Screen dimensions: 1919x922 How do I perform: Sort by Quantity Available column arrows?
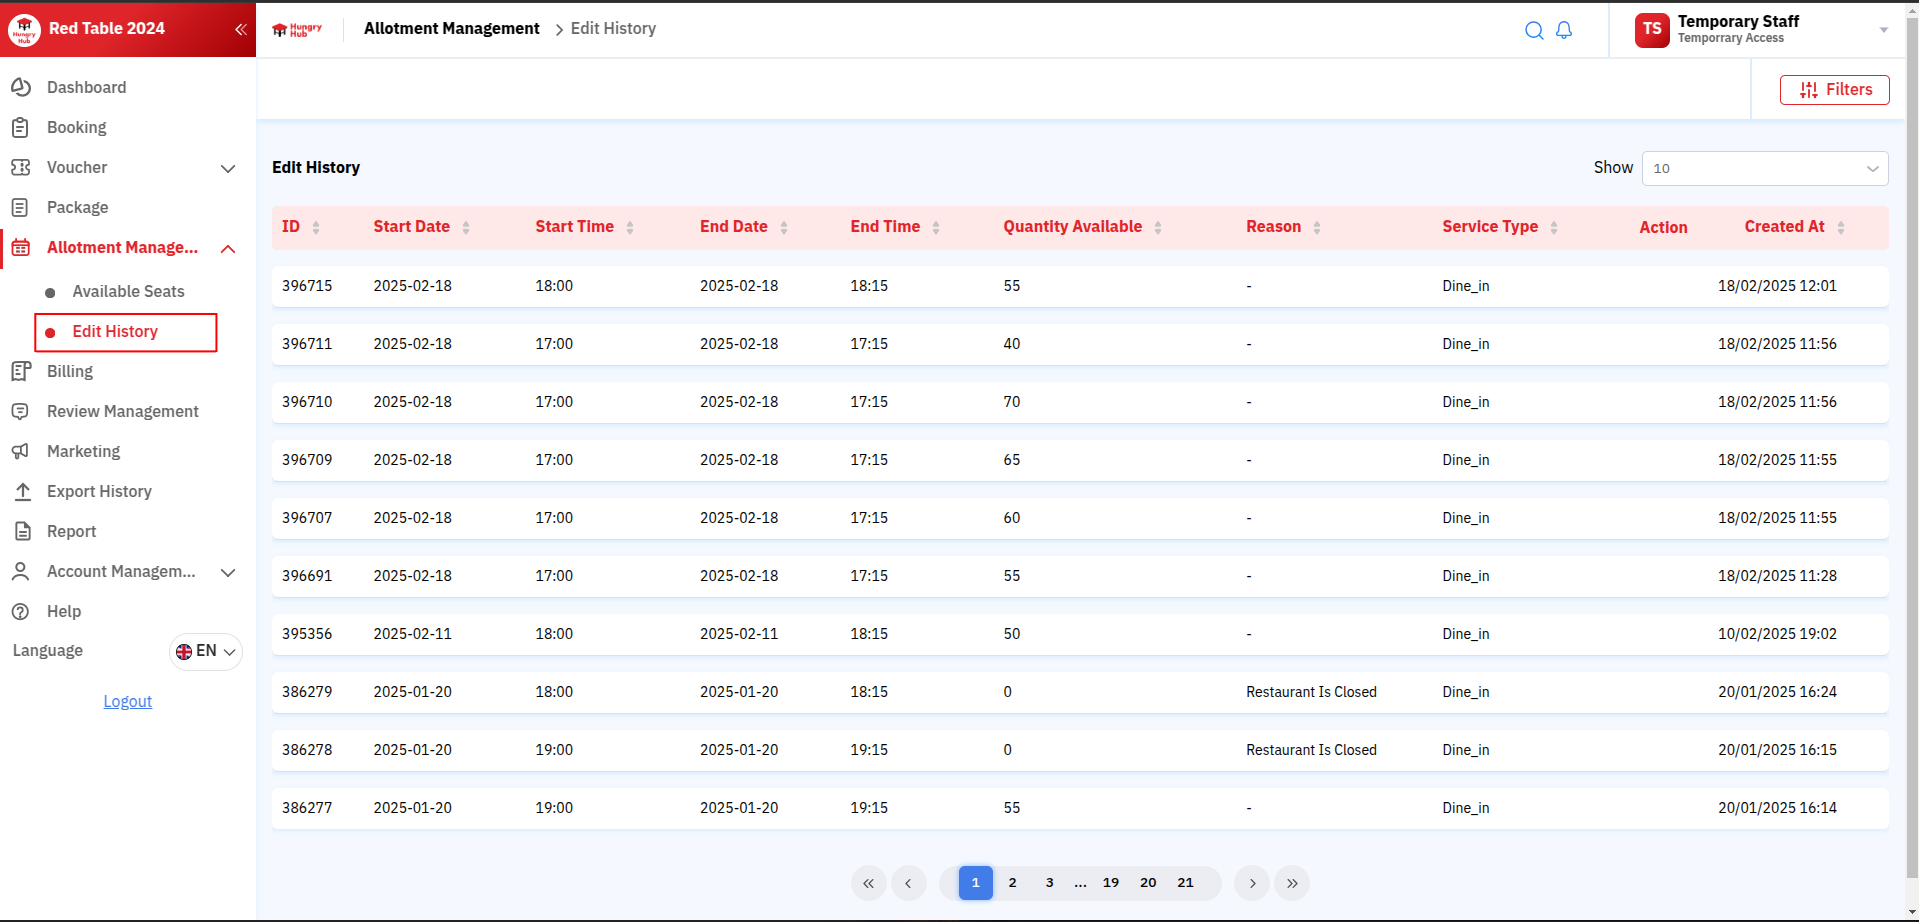[x=1157, y=228]
